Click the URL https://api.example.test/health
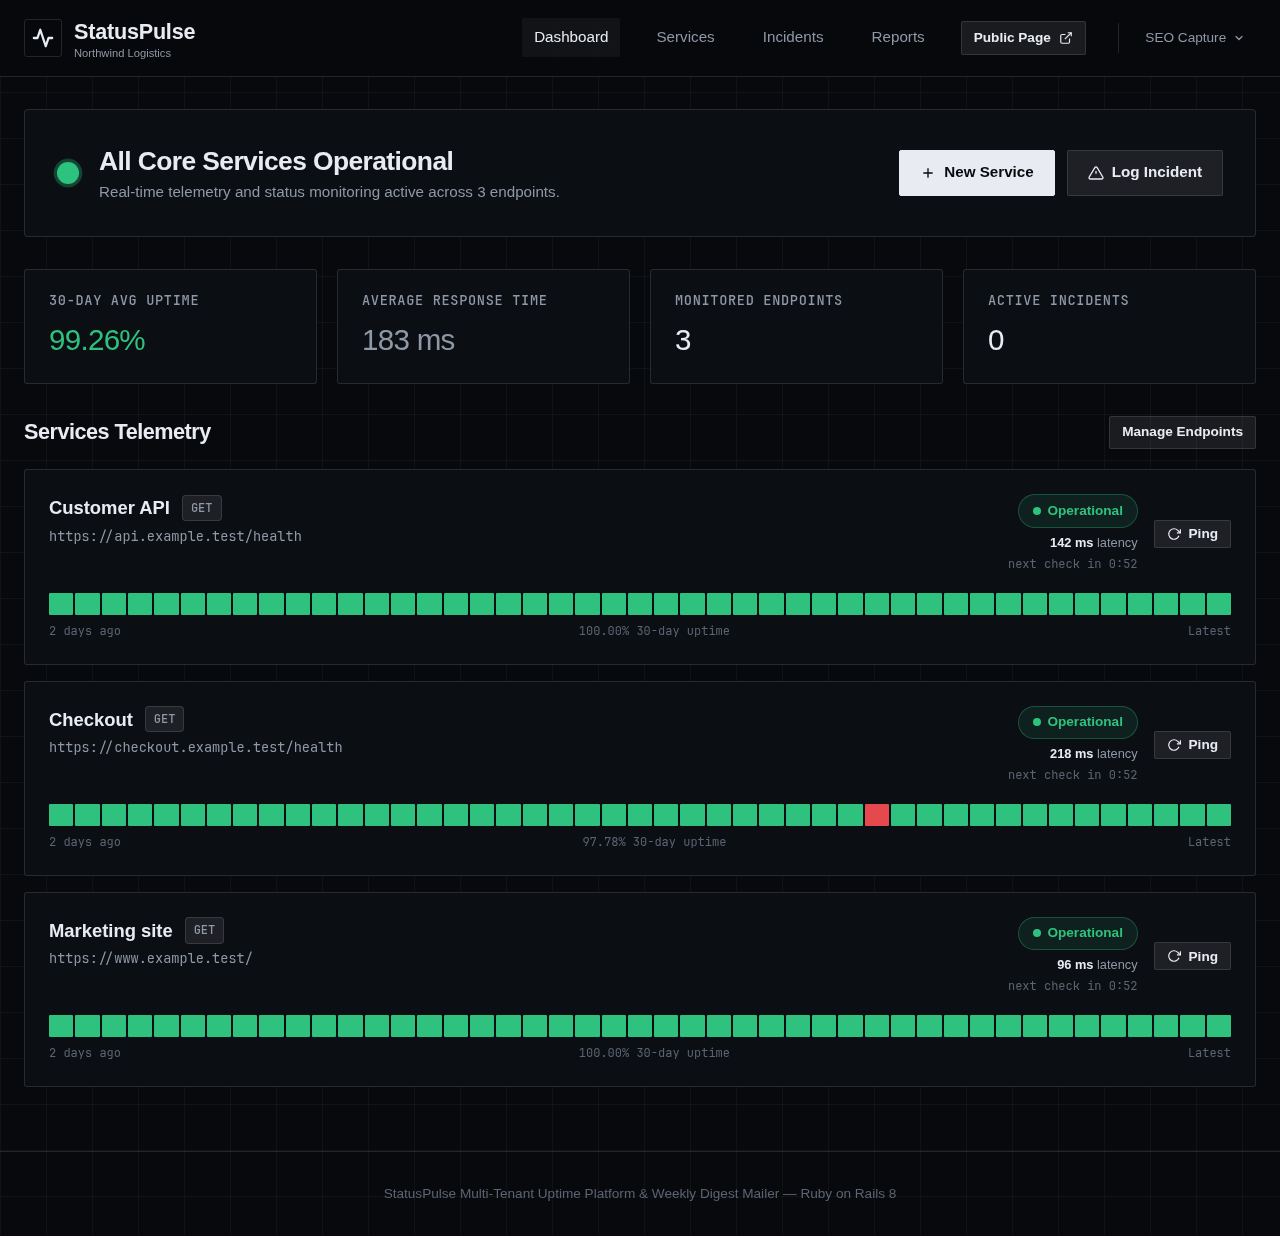 tap(175, 537)
